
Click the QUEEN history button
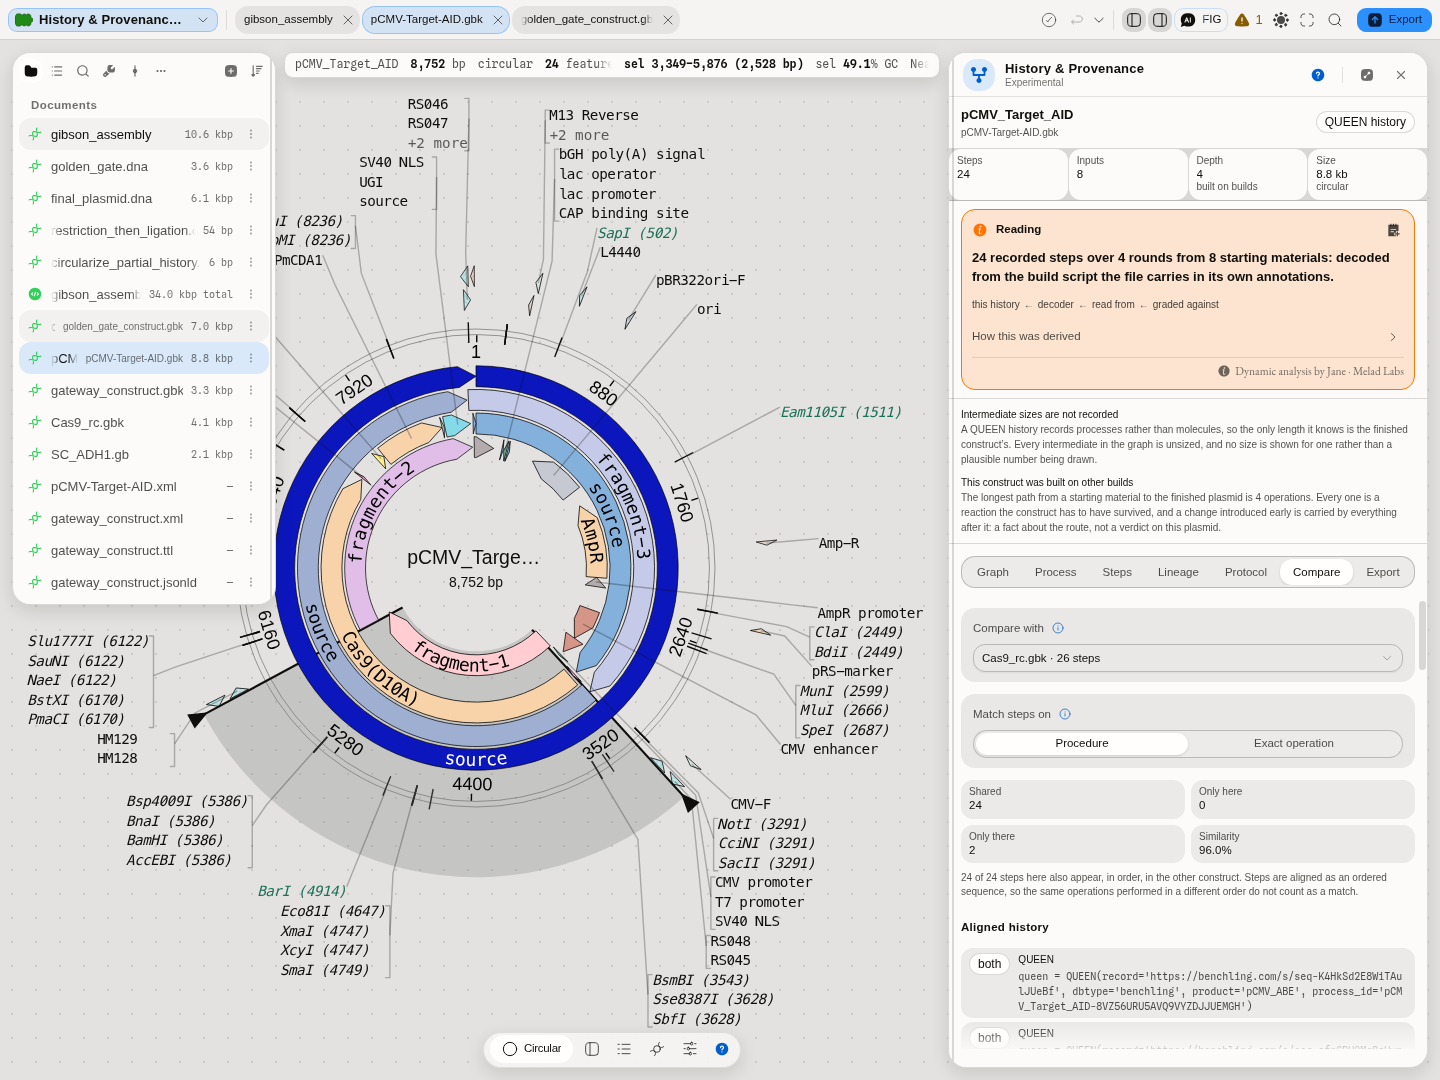point(1365,122)
